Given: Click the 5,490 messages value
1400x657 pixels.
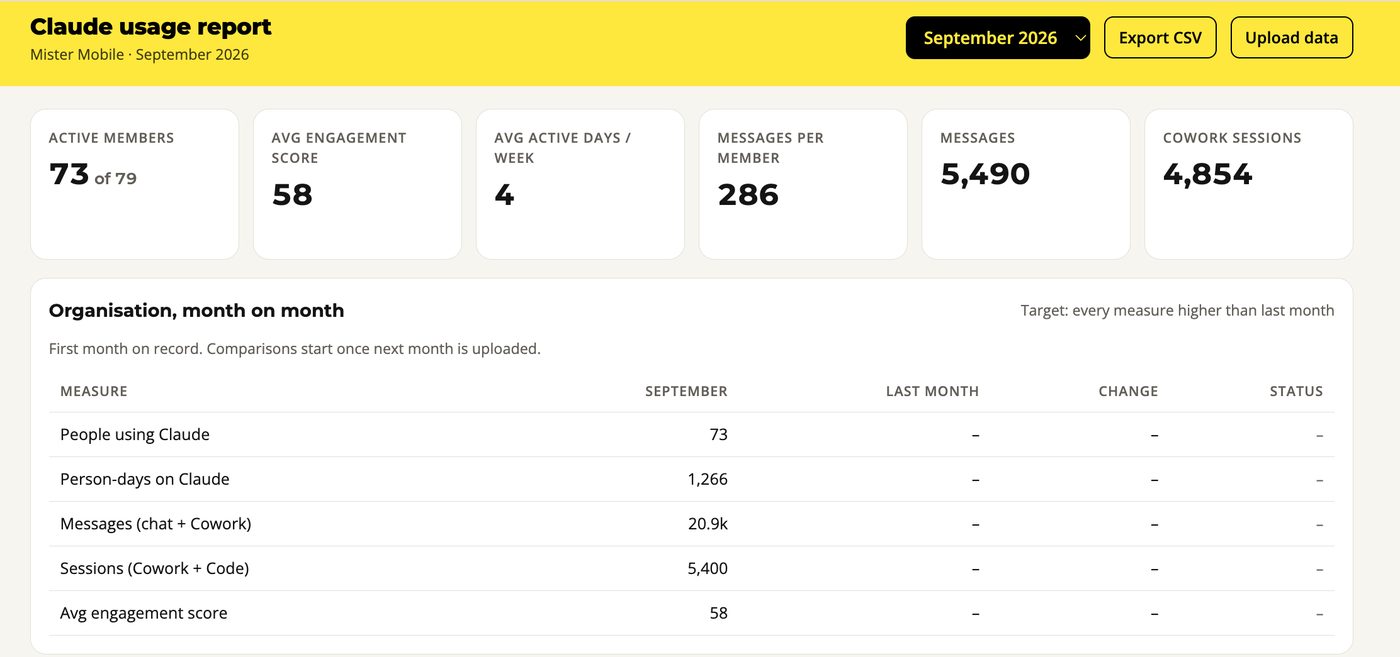Looking at the screenshot, I should click(x=985, y=174).
